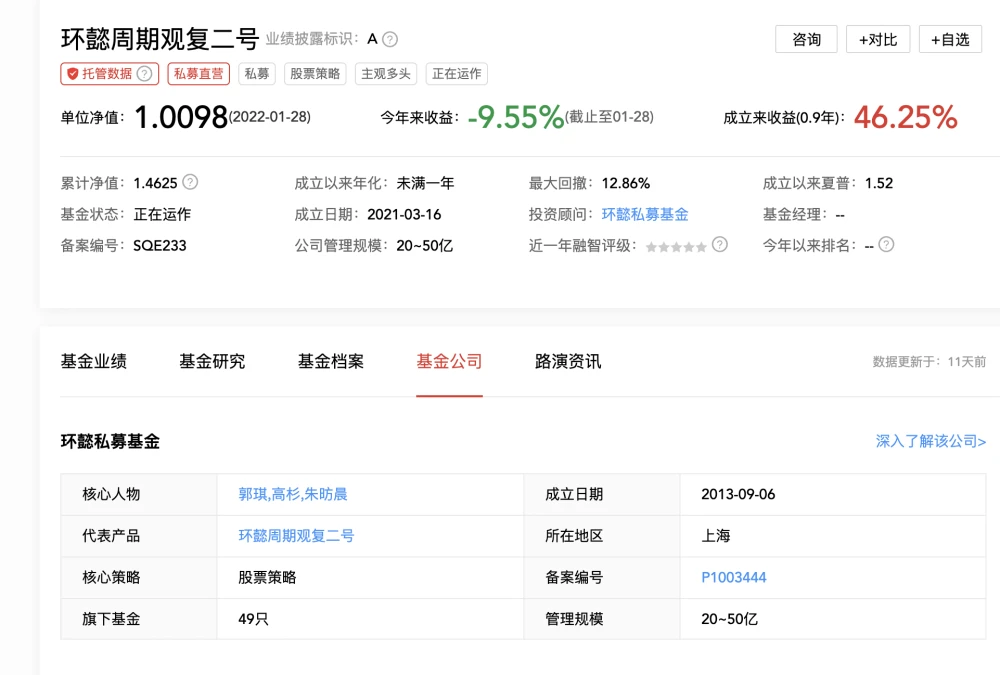Click 管理规模 table value 20~50亿
Viewport: 1000px width, 675px height.
coord(730,619)
